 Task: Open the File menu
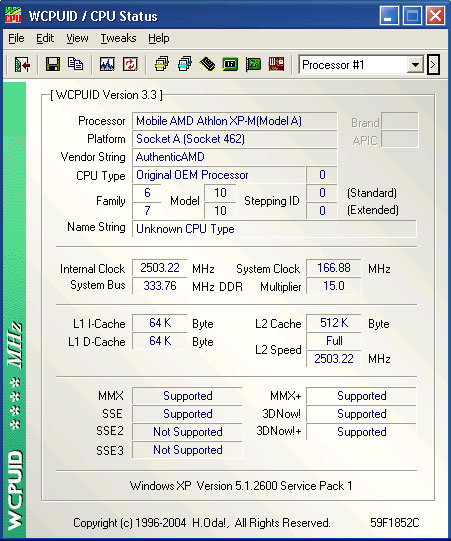coord(16,38)
